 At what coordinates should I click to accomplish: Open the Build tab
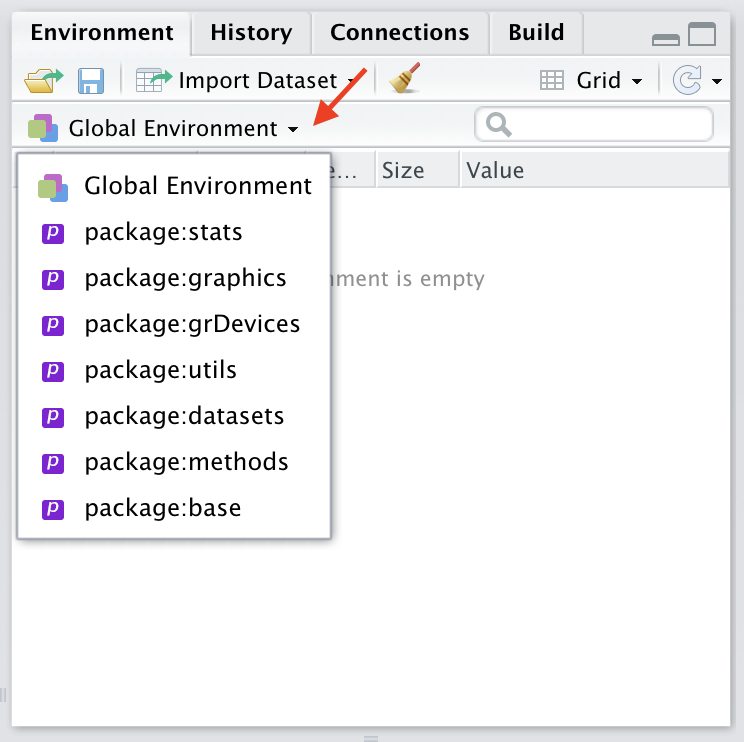click(536, 33)
